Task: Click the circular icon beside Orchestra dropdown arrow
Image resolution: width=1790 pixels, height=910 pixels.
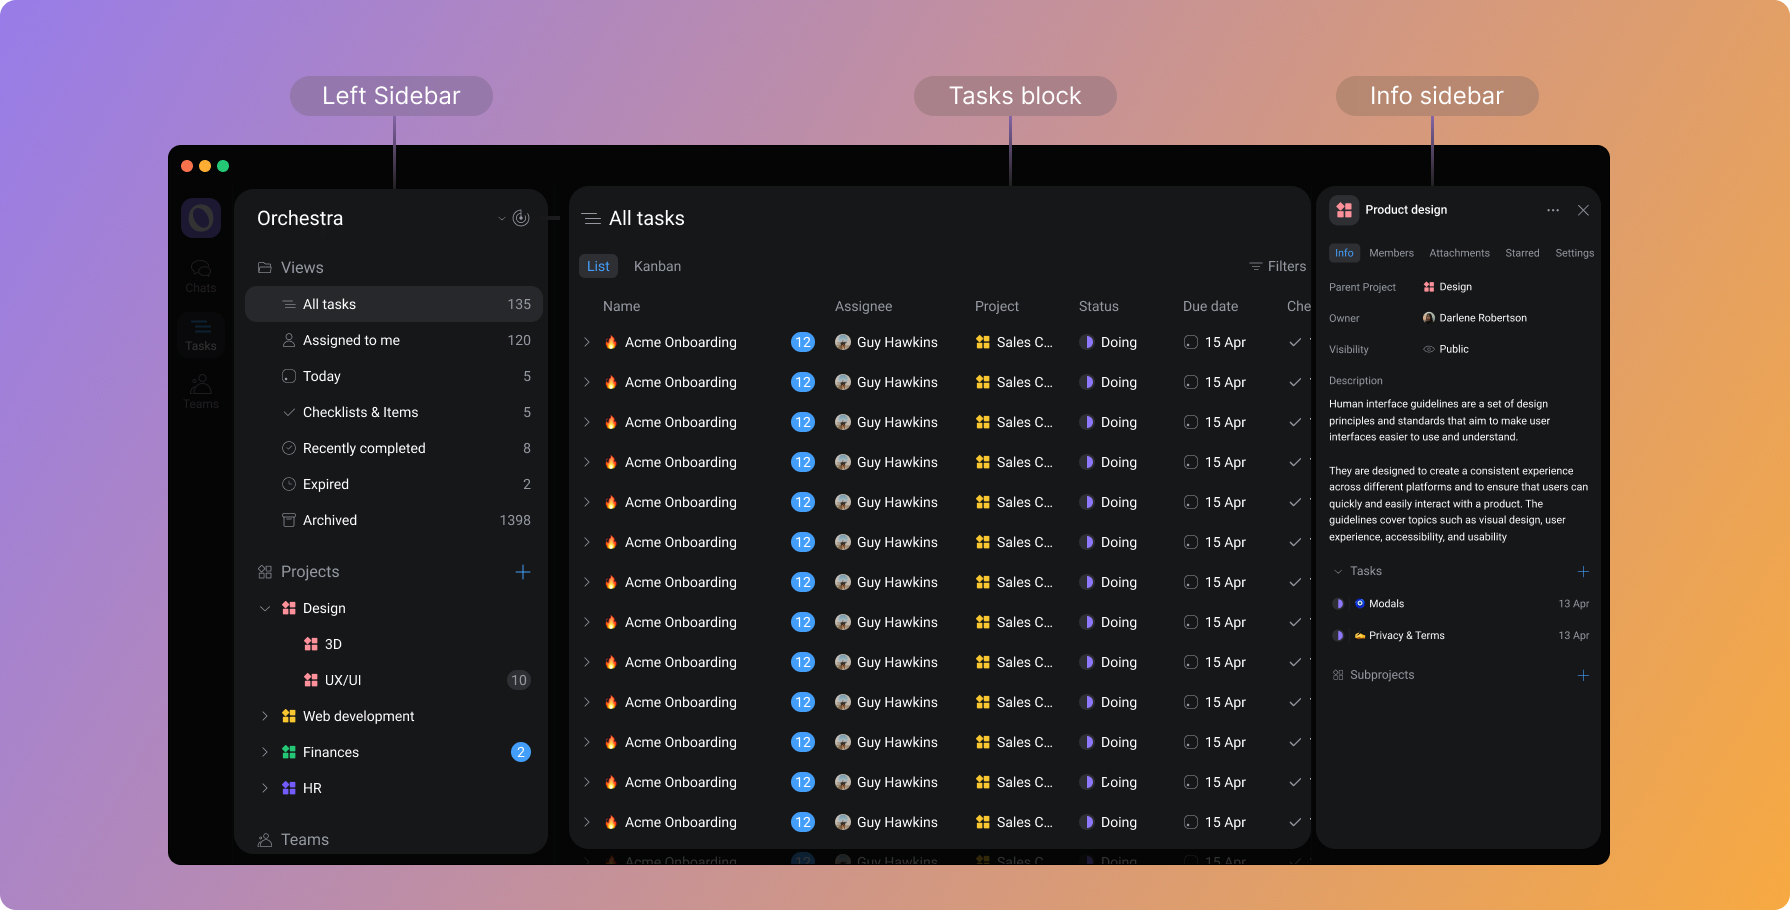Action: click(521, 218)
